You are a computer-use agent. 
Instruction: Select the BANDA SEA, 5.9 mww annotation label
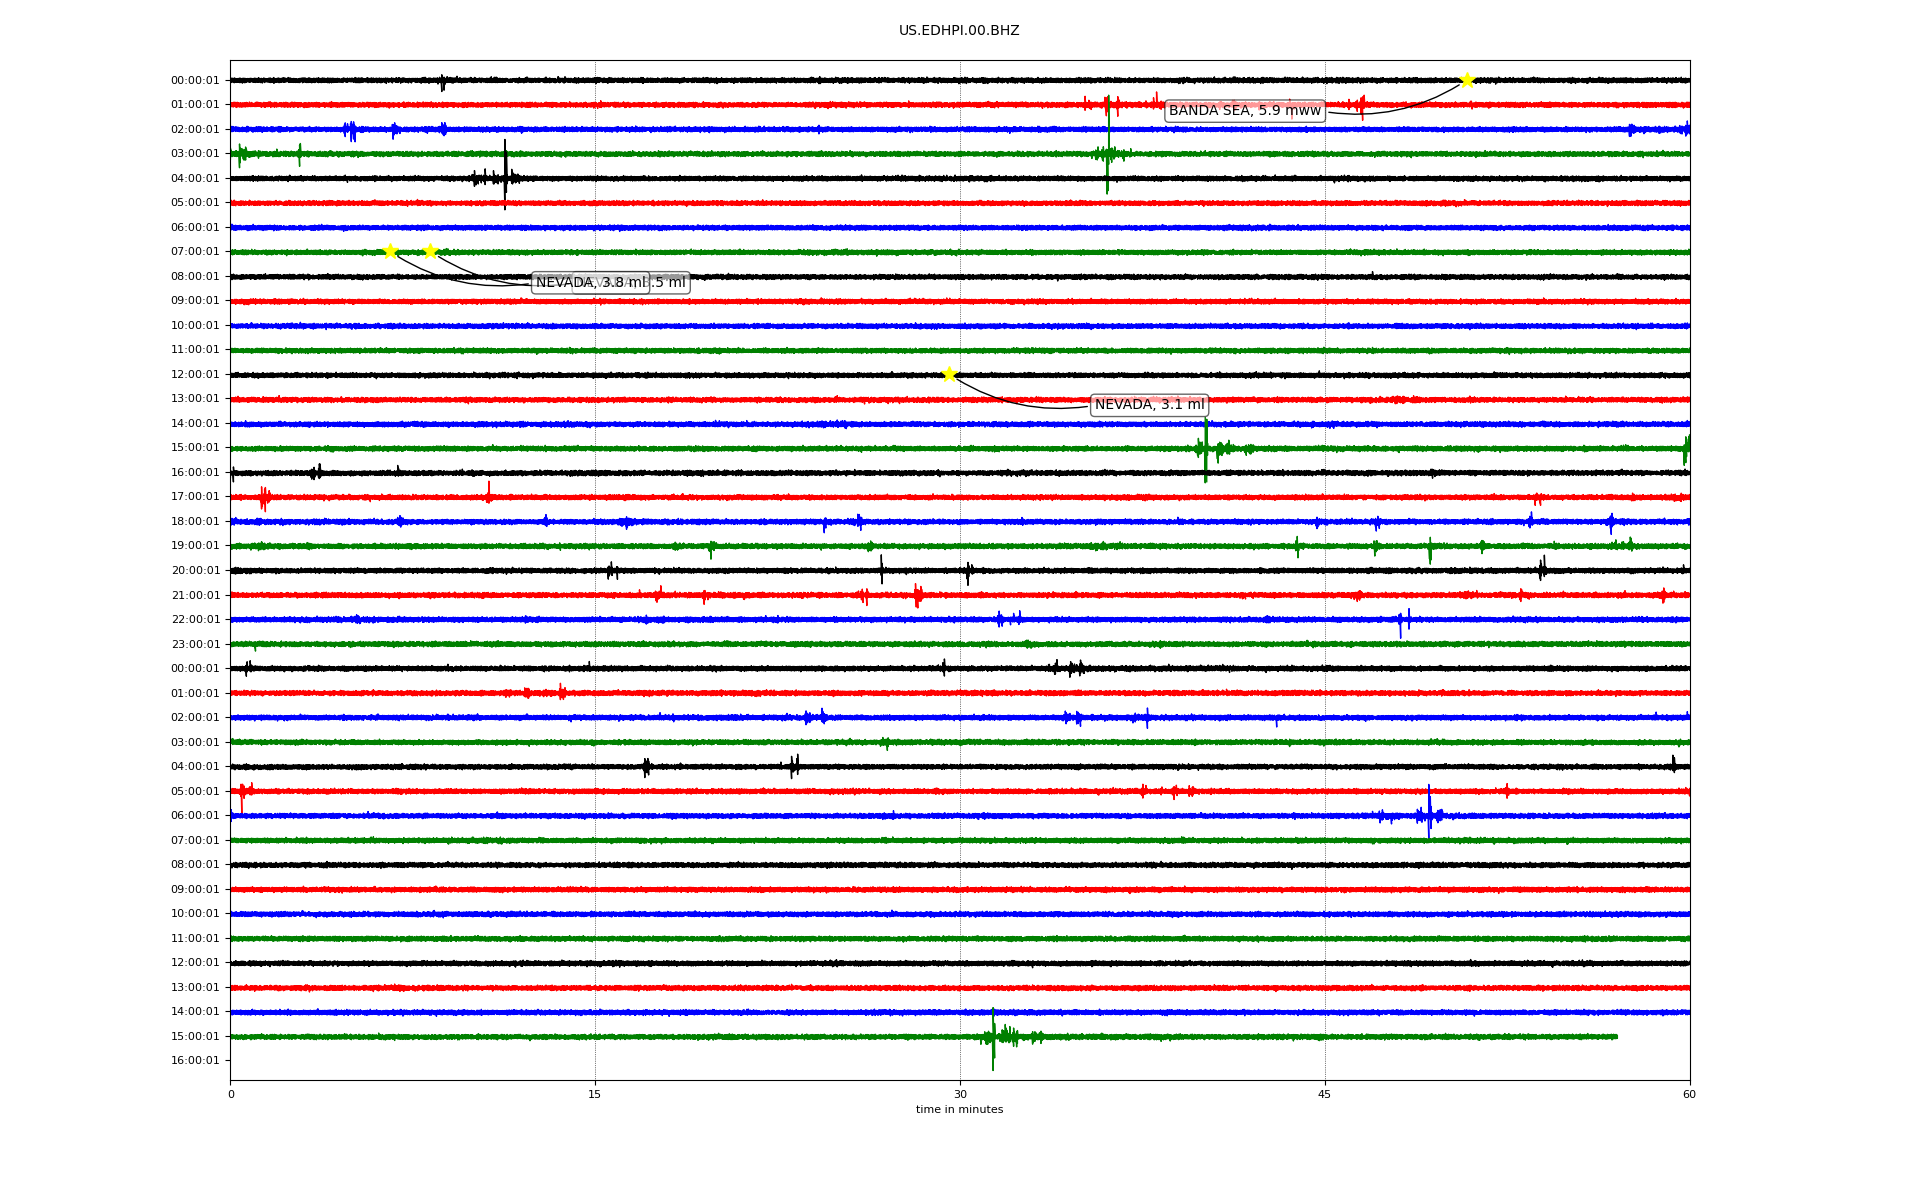click(x=1245, y=111)
